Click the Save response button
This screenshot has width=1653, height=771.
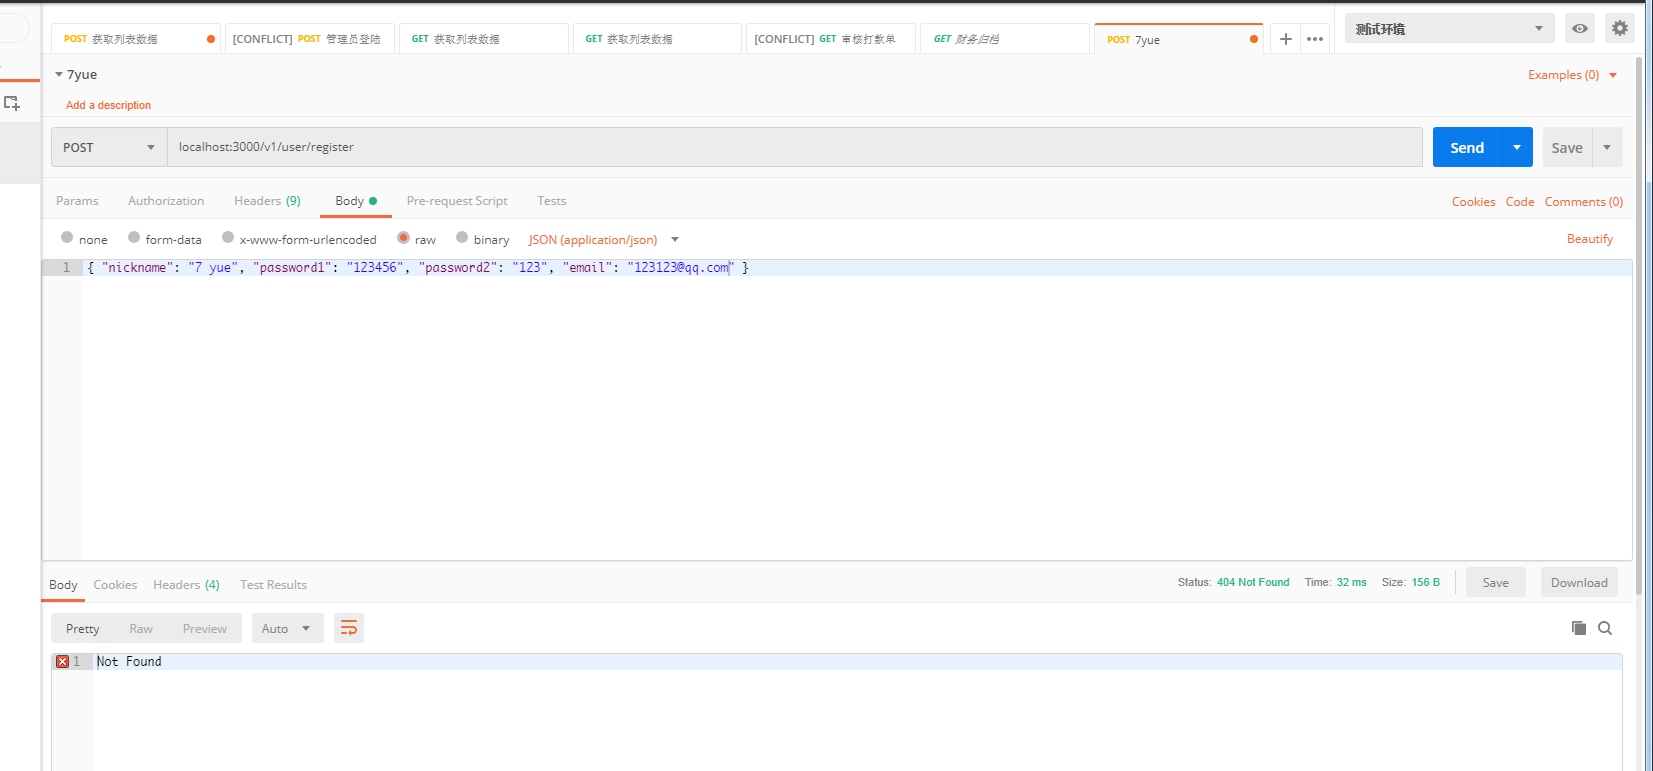pyautogui.click(x=1496, y=582)
